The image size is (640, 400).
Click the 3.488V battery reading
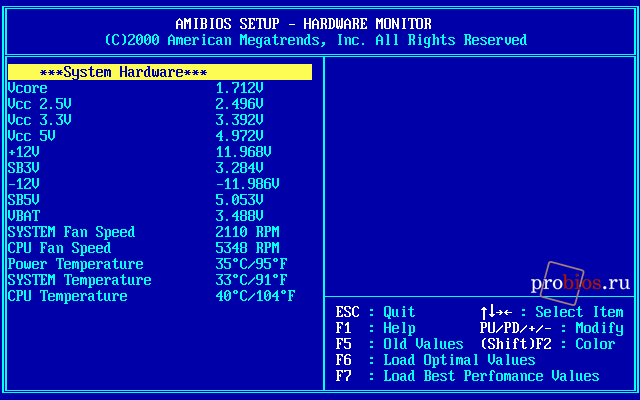point(240,216)
